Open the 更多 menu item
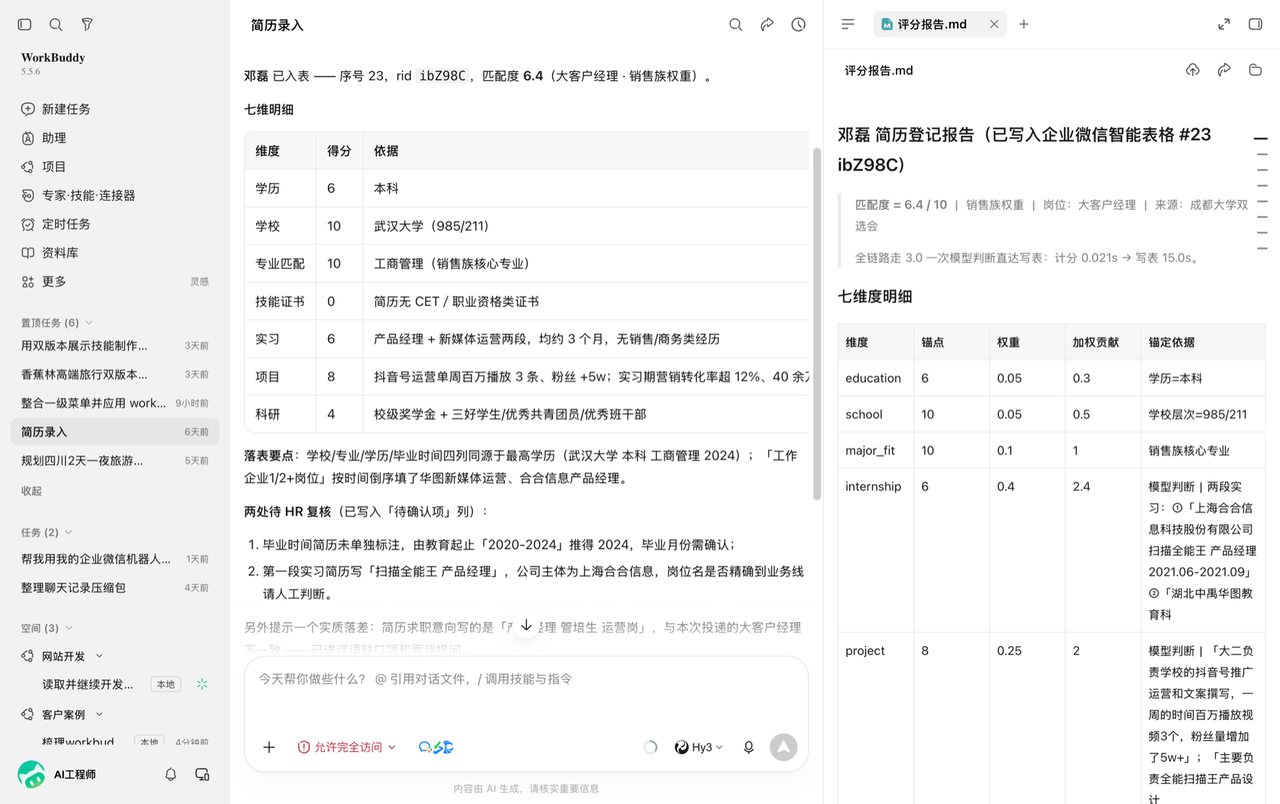 coord(115,282)
